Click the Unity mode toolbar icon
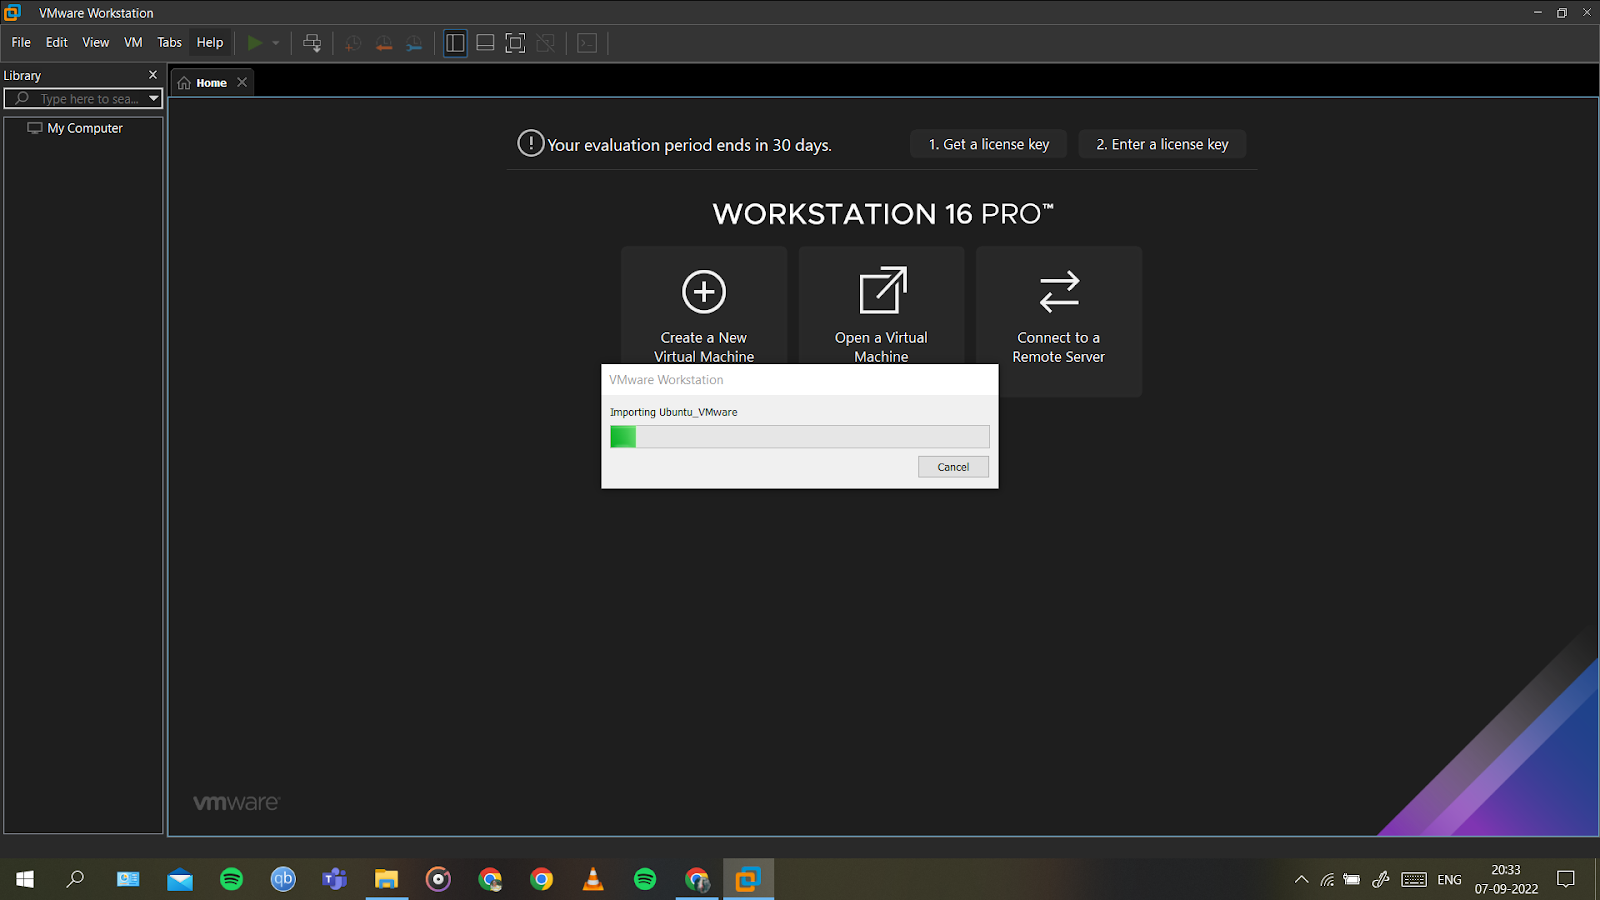The width and height of the screenshot is (1600, 900). click(x=546, y=43)
